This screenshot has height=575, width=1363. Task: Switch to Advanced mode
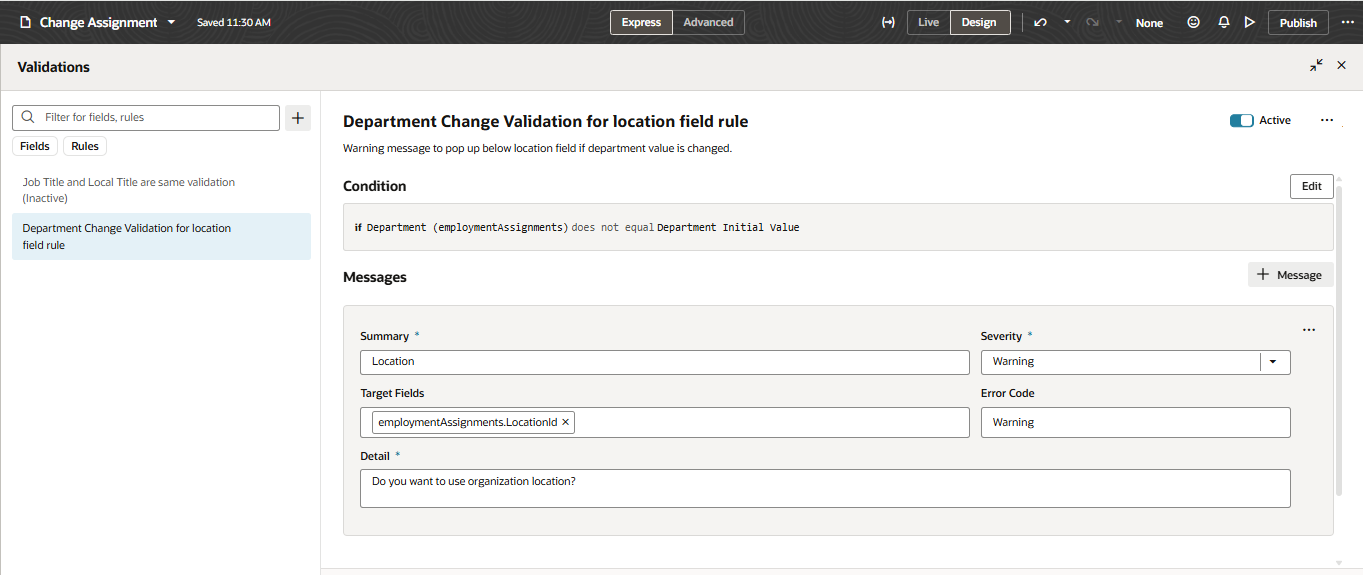[x=708, y=22]
